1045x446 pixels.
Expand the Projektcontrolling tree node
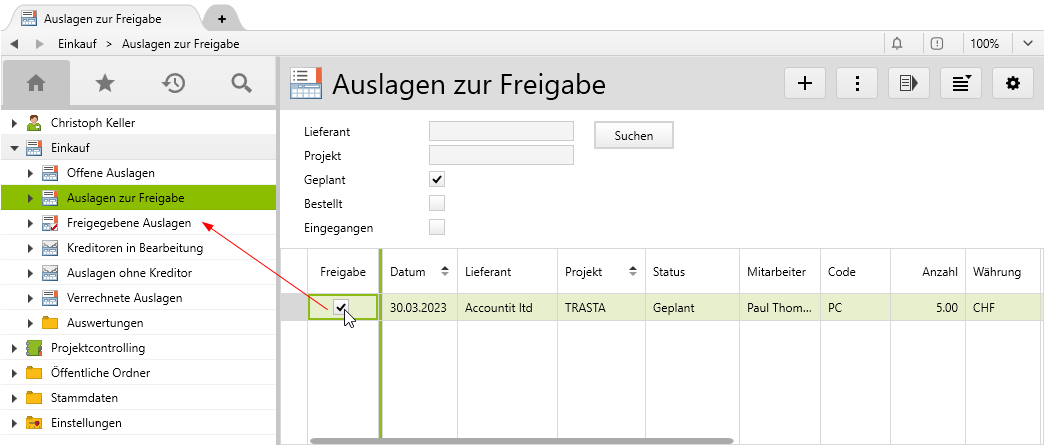(x=14, y=348)
